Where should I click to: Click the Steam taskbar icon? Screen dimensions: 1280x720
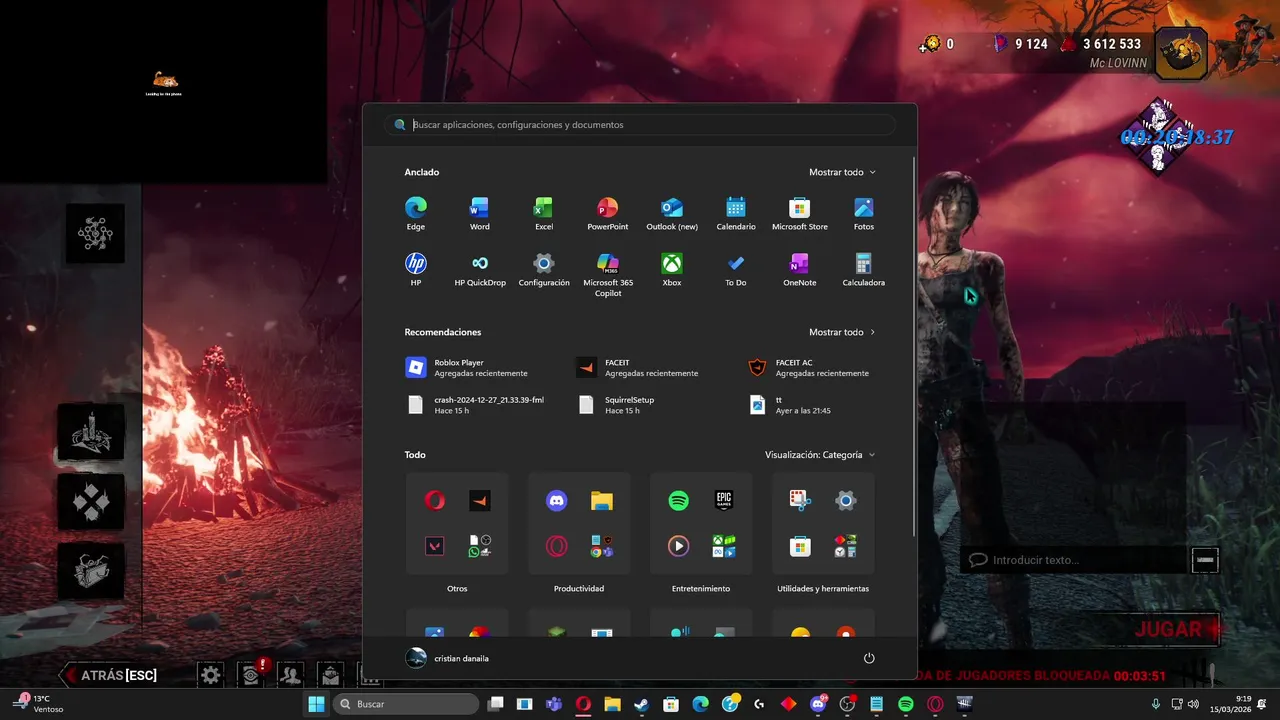pos(642,704)
